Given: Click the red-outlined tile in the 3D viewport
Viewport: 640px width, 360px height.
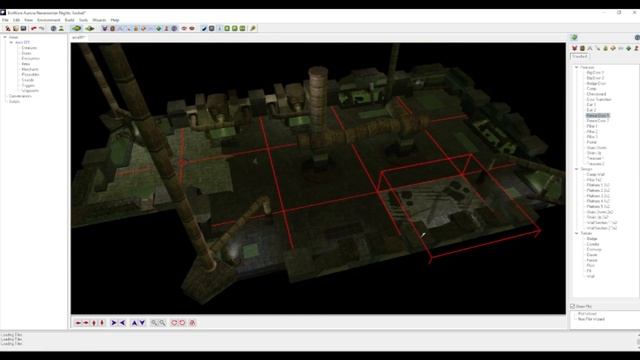Looking at the screenshot, I should [461, 208].
